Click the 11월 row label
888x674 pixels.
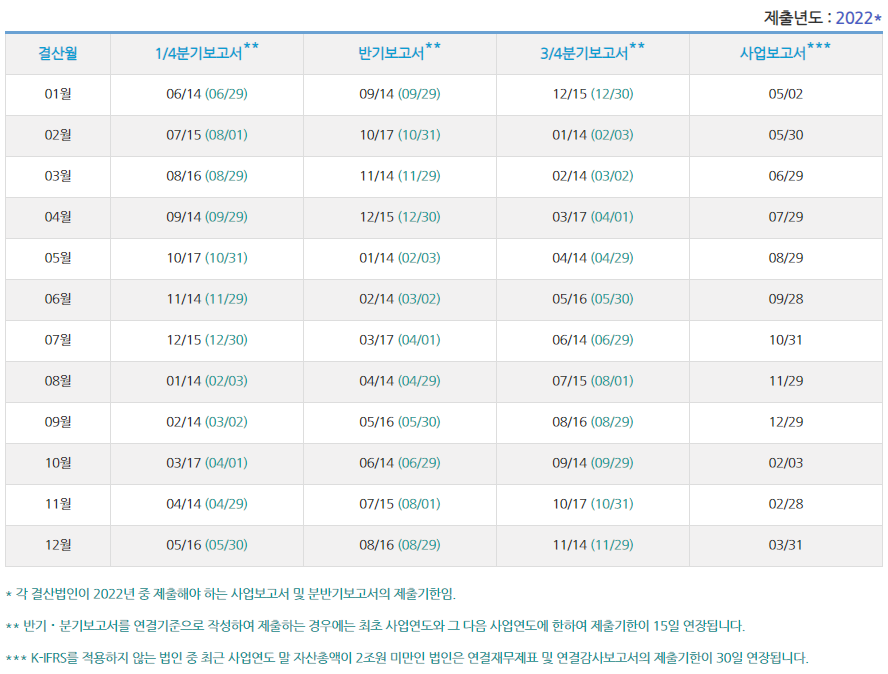[x=58, y=504]
